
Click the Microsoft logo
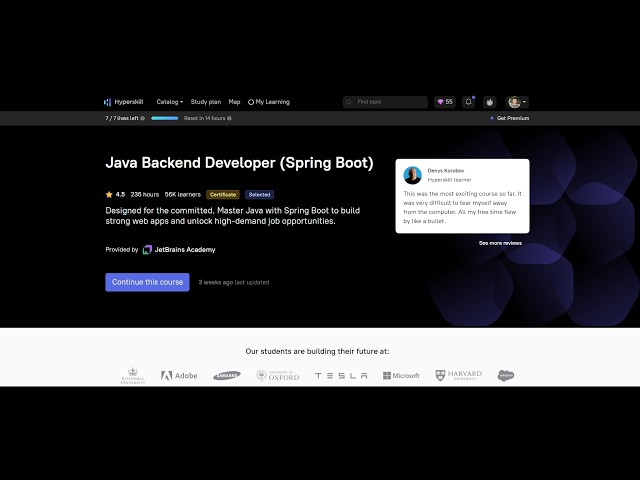(x=401, y=376)
